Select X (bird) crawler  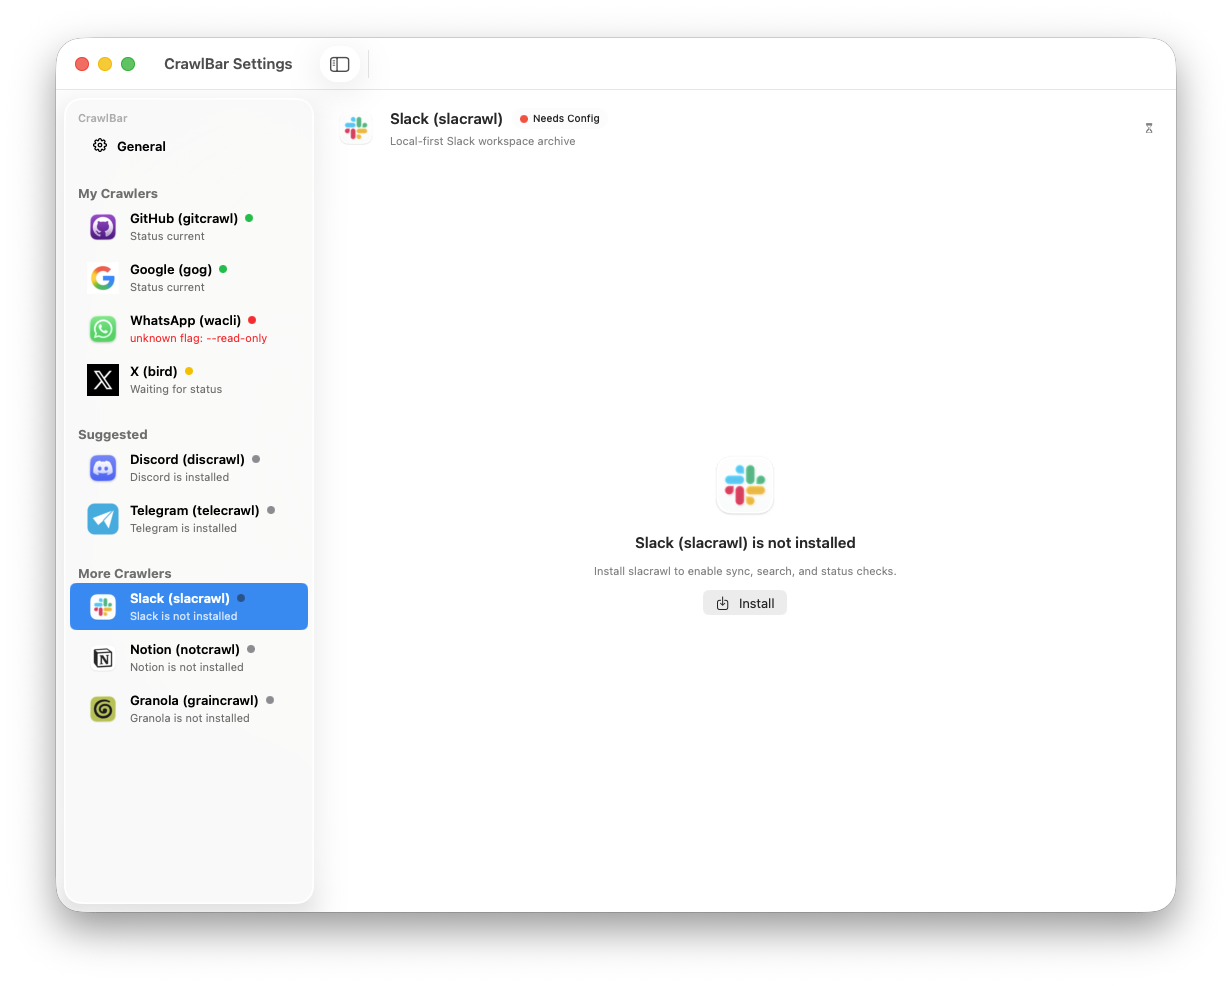pyautogui.click(x=189, y=380)
